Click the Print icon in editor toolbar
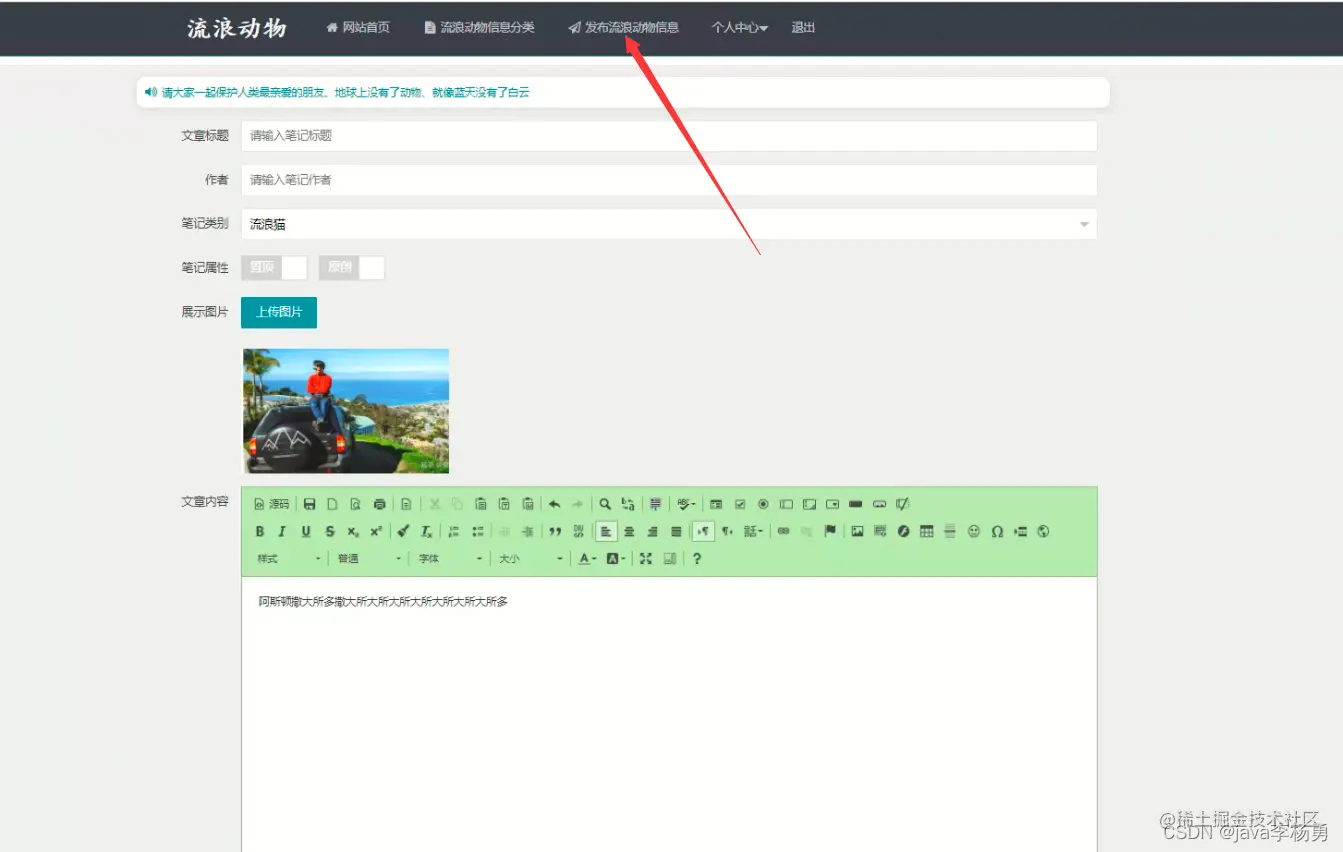The width and height of the screenshot is (1343, 852). pyautogui.click(x=379, y=504)
